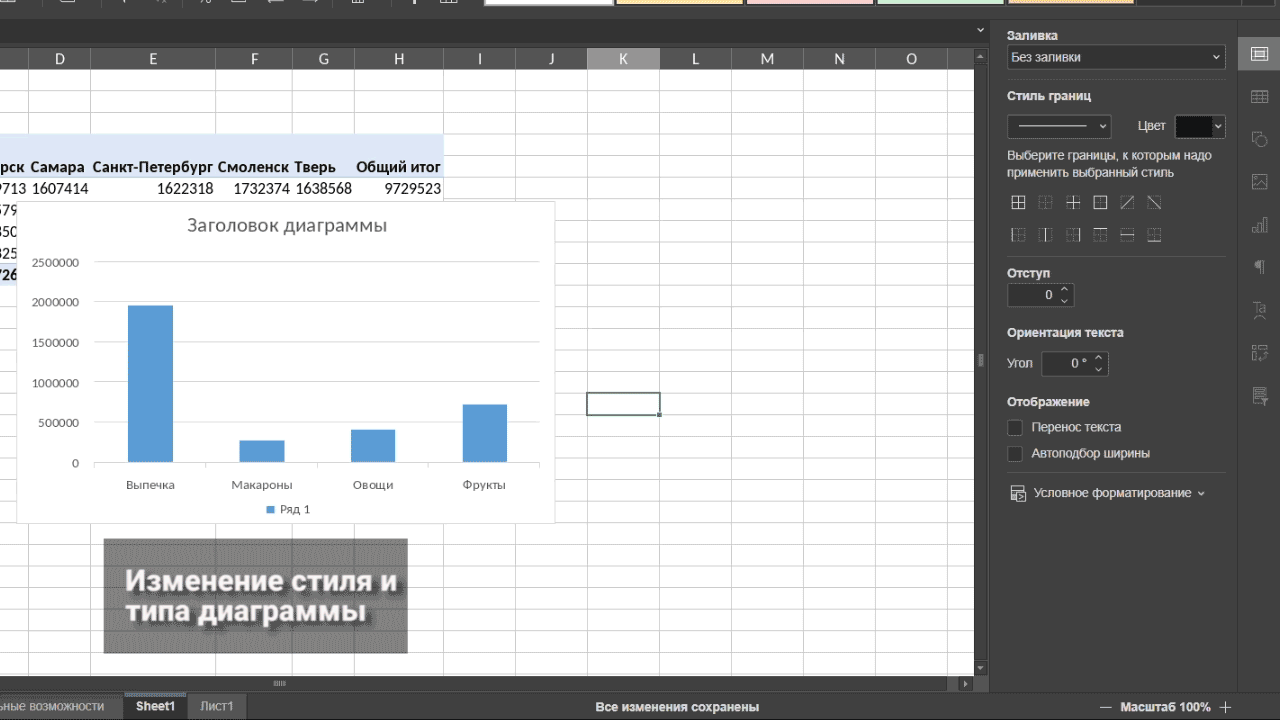Screen dimensions: 1280x720
Task: Expand Условное форматирование menu
Action: pos(1108,493)
